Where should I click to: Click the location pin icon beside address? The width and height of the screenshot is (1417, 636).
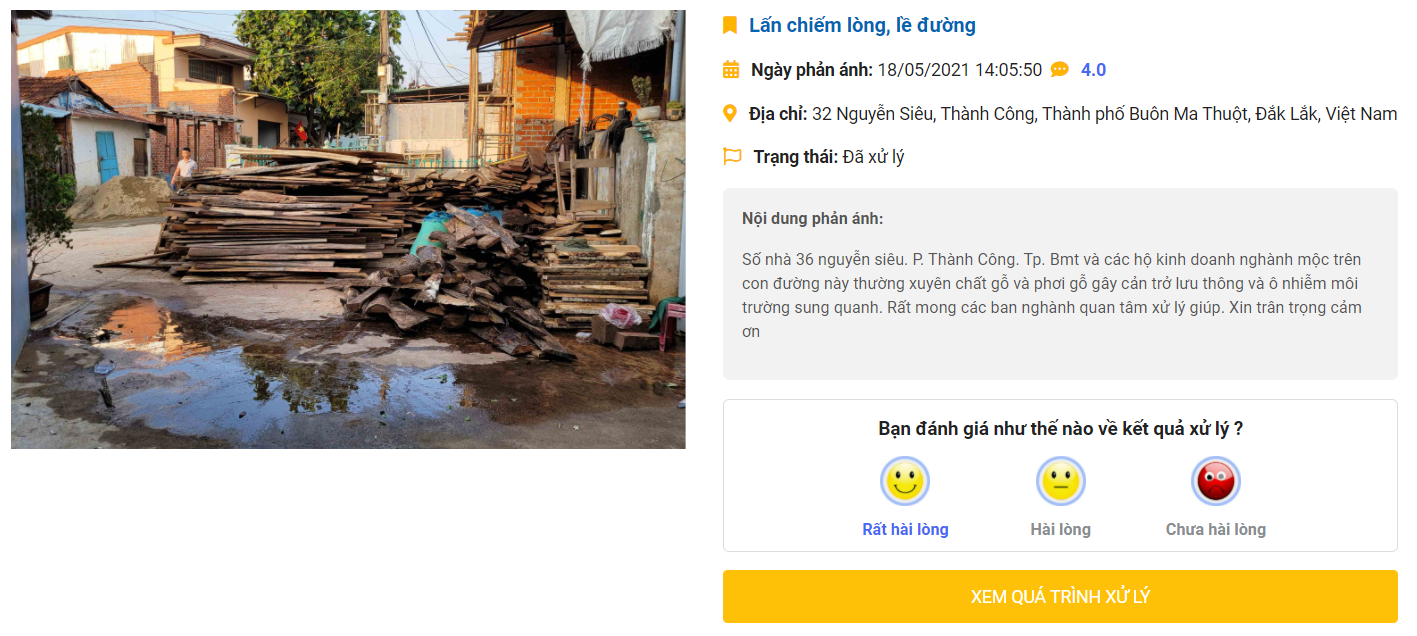(730, 113)
